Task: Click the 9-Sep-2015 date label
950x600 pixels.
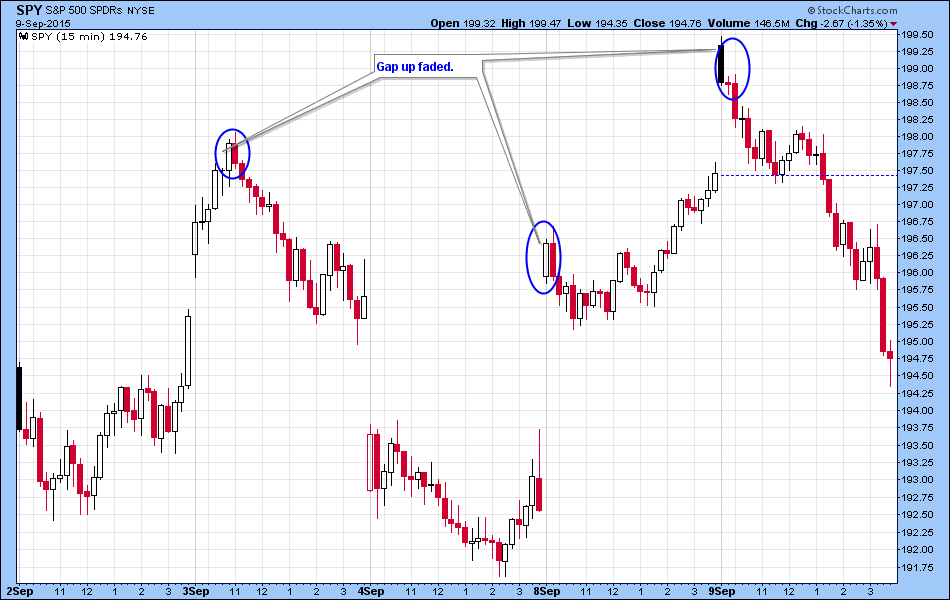Action: (43, 24)
